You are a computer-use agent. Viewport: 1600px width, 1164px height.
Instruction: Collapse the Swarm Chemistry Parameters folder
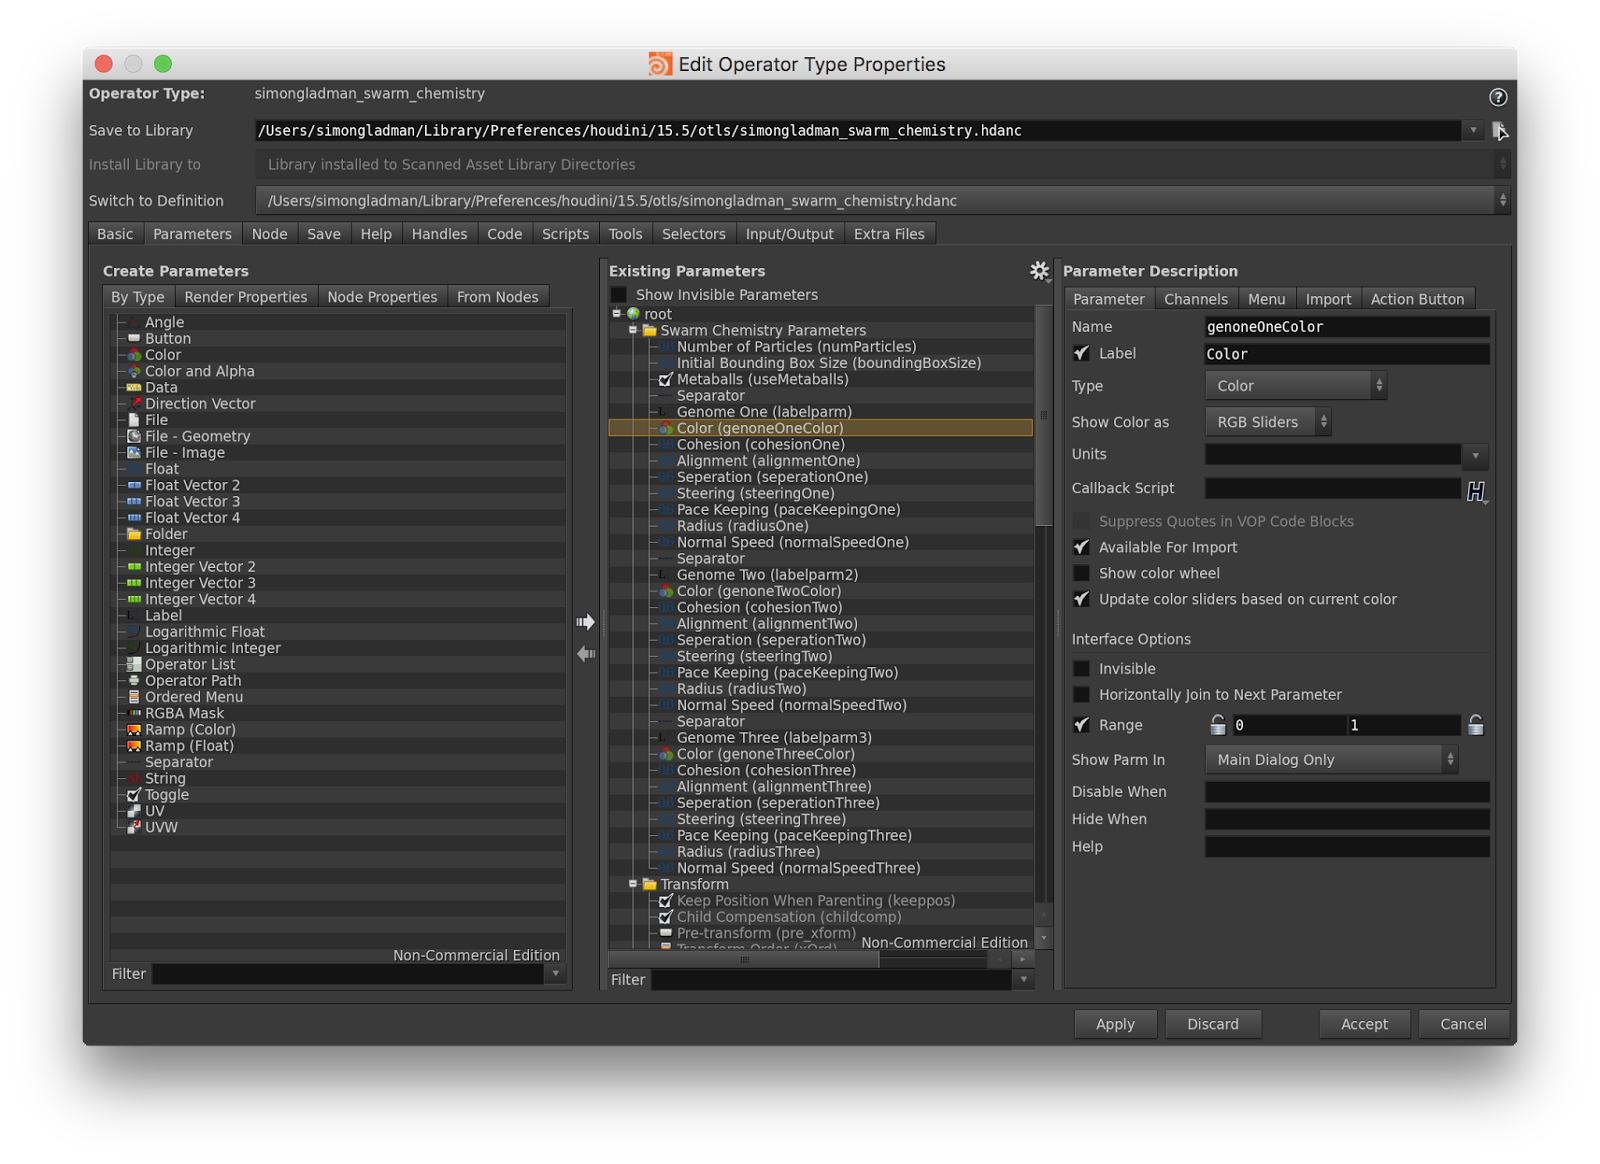coord(633,330)
